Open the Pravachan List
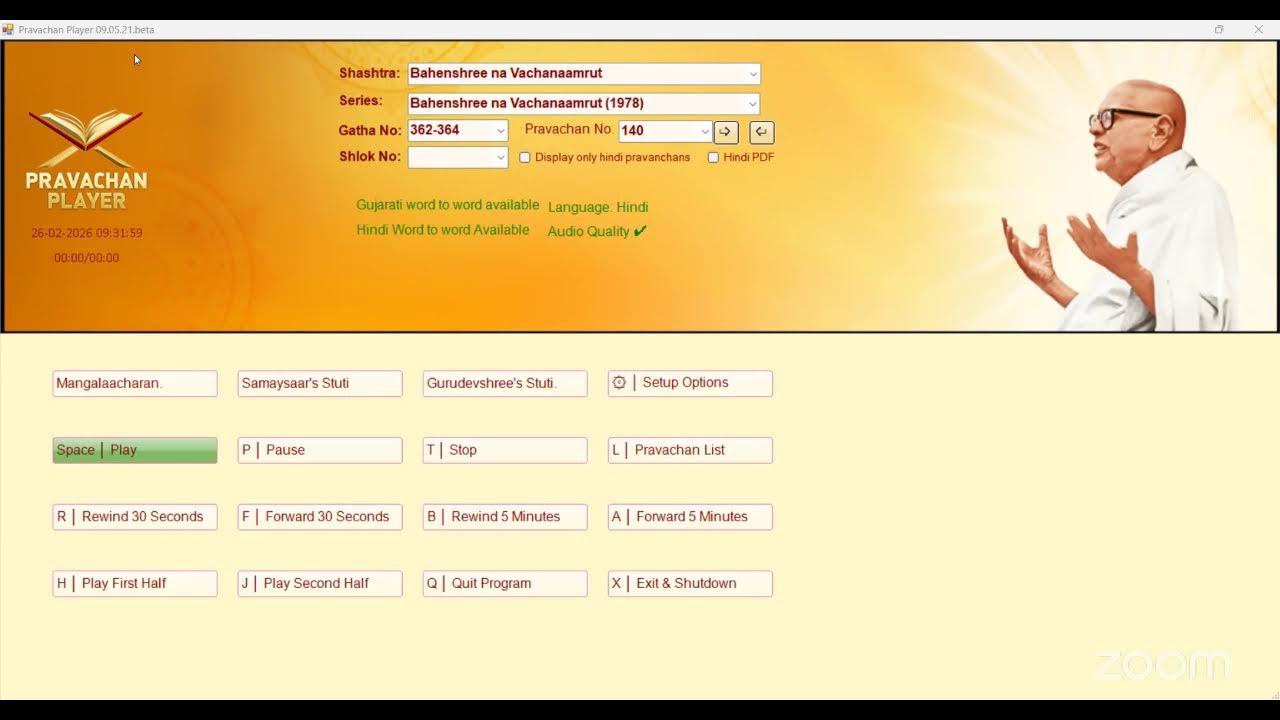This screenshot has height=720, width=1280. 690,450
